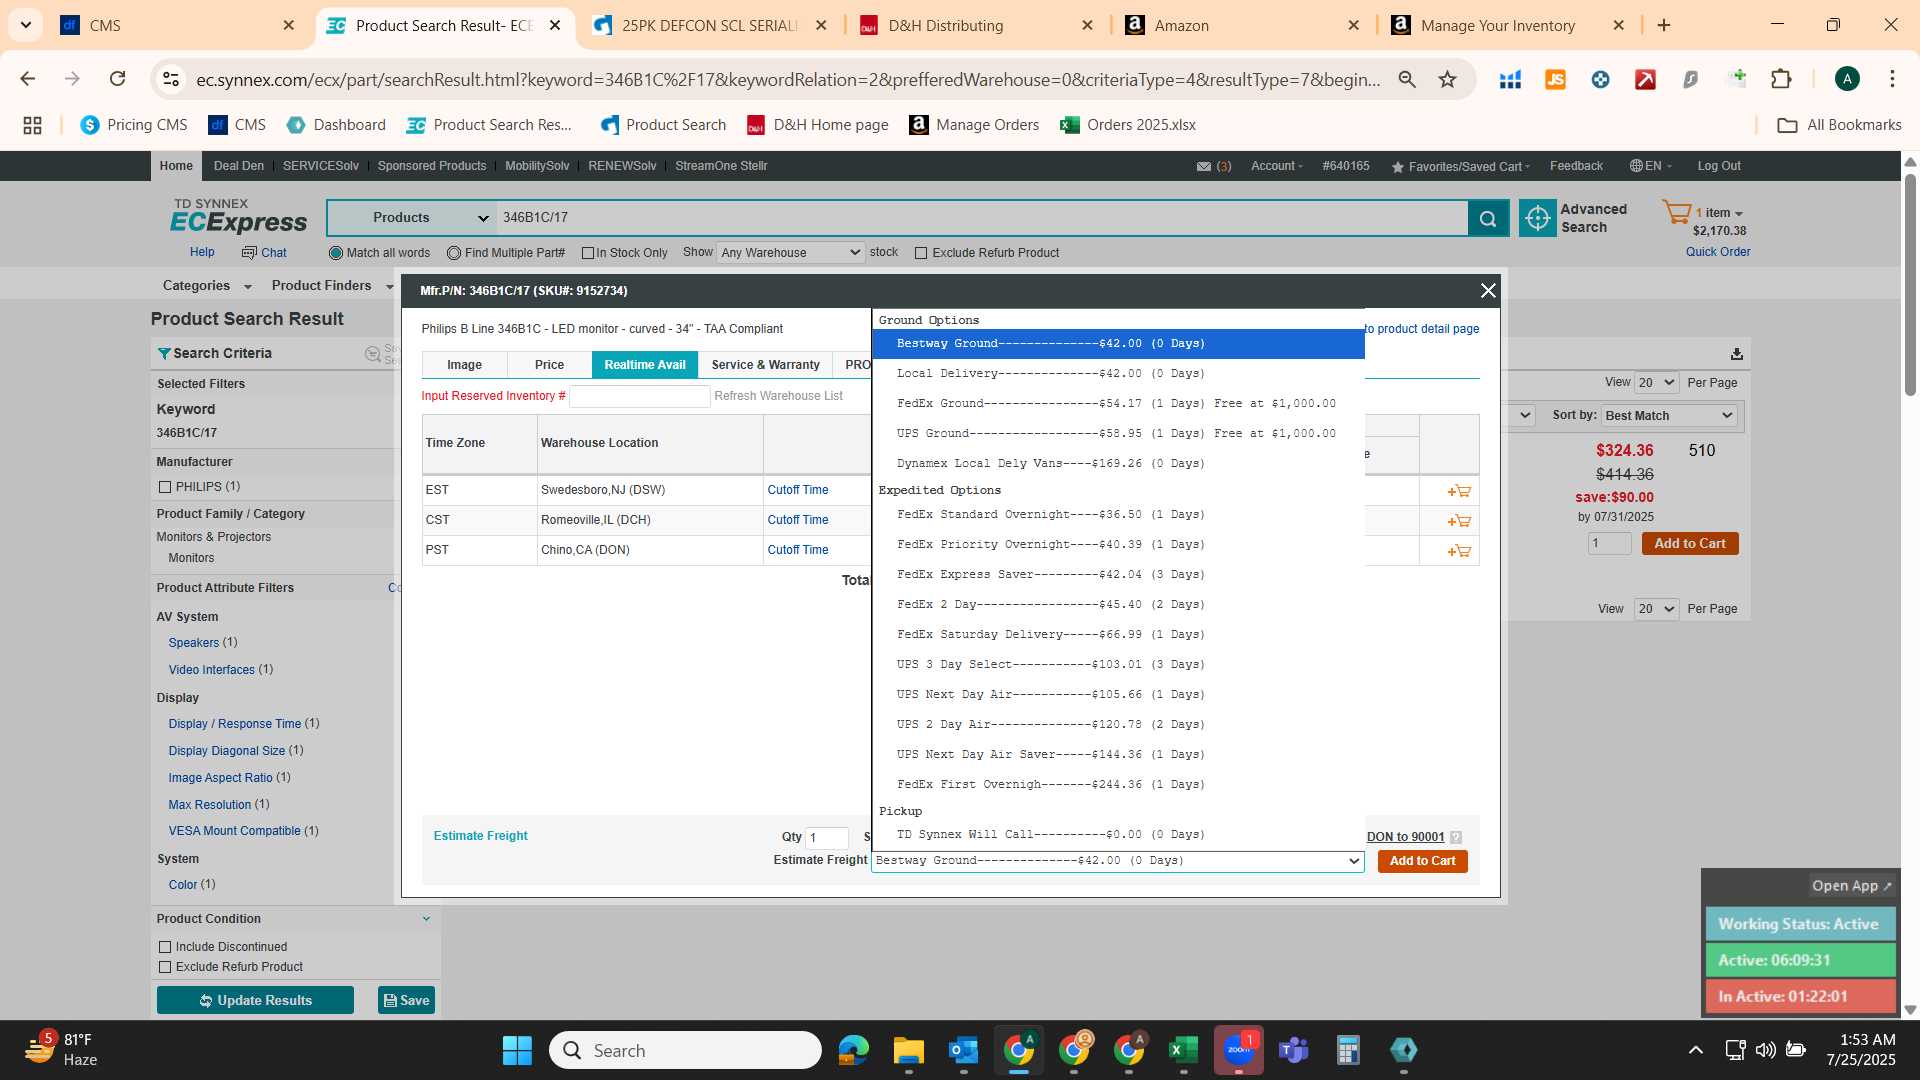Screen dimensions: 1920x1080
Task: Check Include Discontinued option
Action: pyautogui.click(x=165, y=947)
